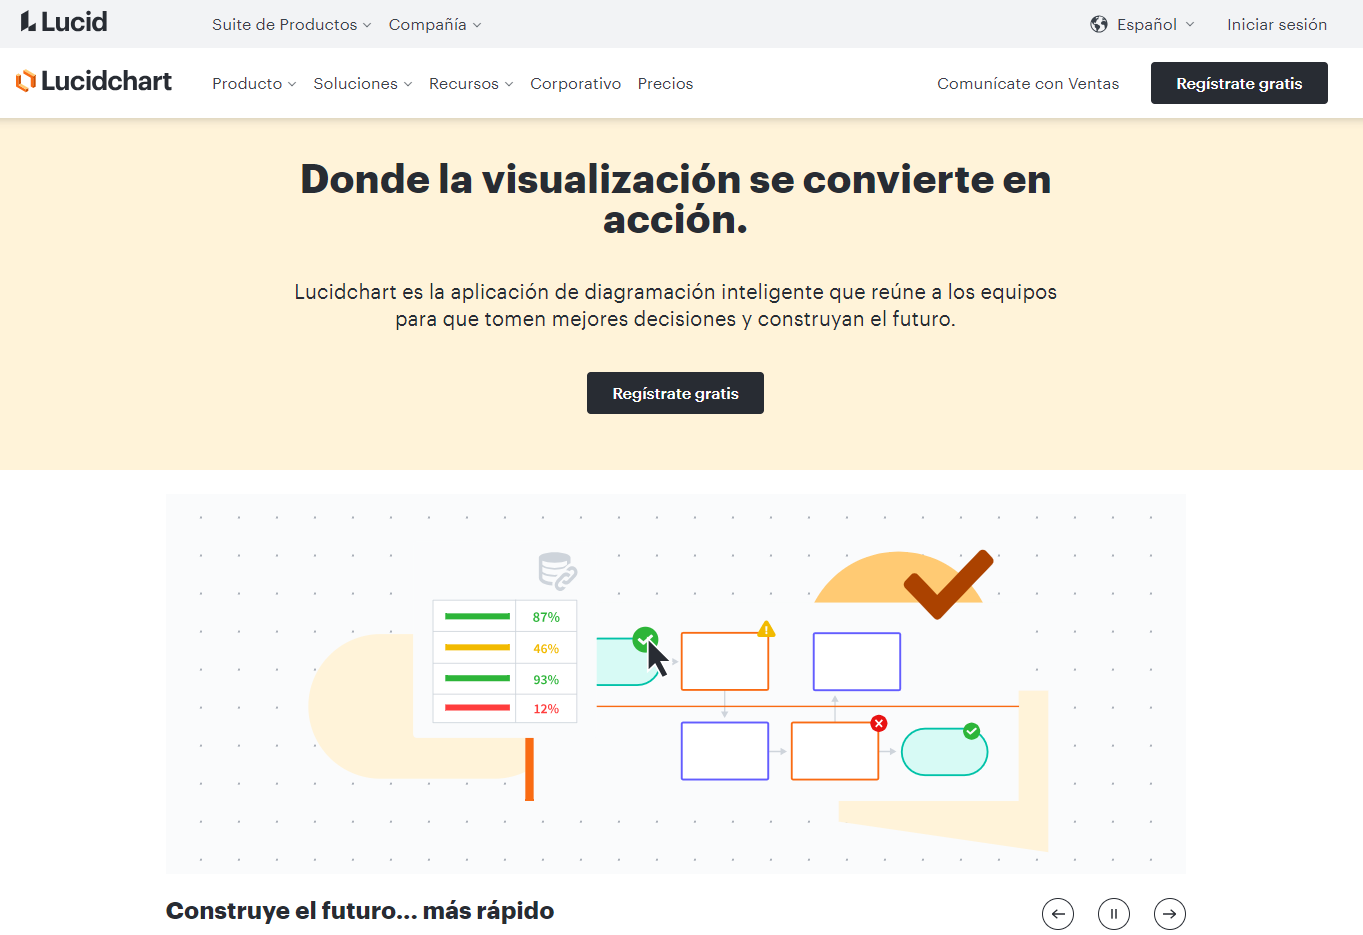Open Suite de Productos dropdown
1363x935 pixels.
[291, 24]
